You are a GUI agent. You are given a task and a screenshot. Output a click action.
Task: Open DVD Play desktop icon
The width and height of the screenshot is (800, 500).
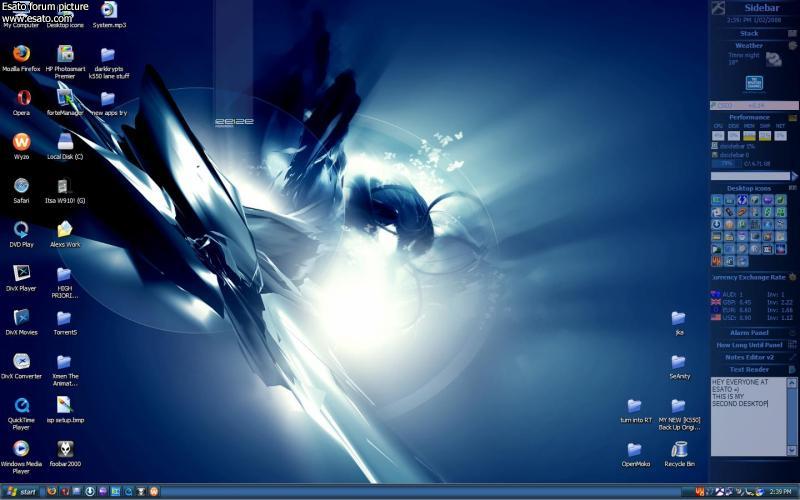tap(21, 234)
